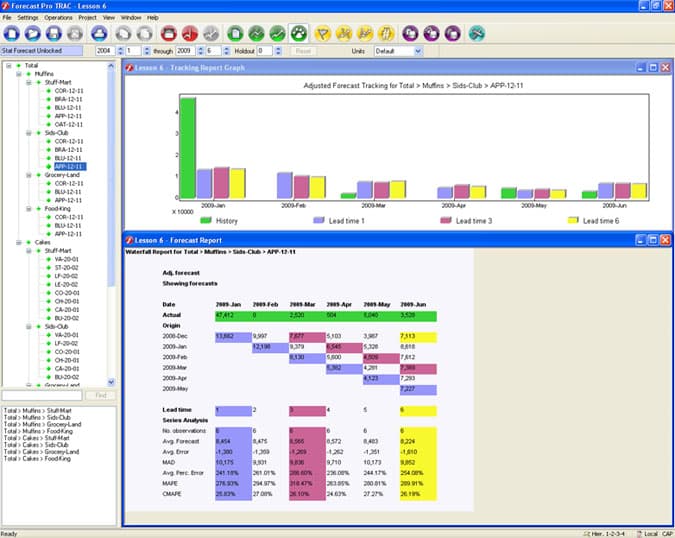The width and height of the screenshot is (675, 538).
Task: Click the third purple toolbar icon
Action: pyautogui.click(x=452, y=33)
